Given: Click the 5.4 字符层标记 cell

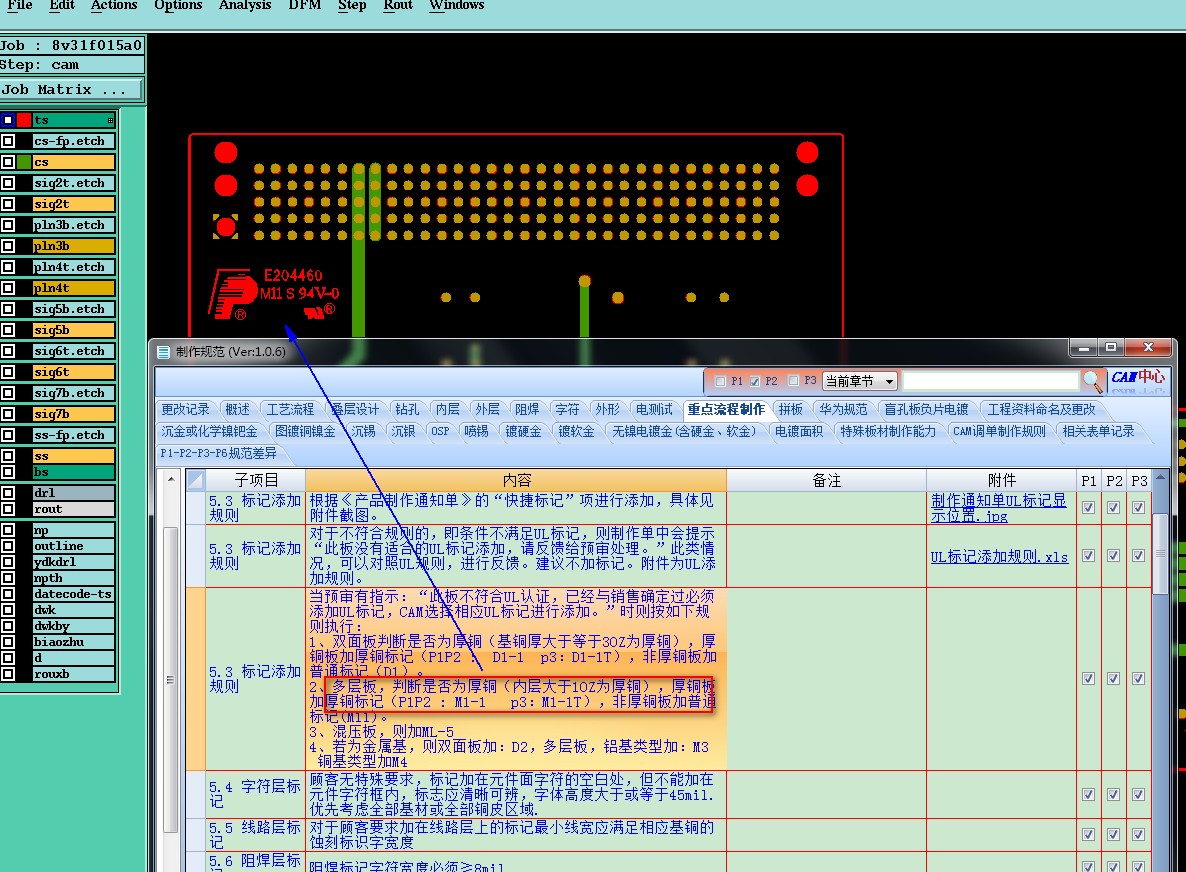Looking at the screenshot, I should coord(255,794).
